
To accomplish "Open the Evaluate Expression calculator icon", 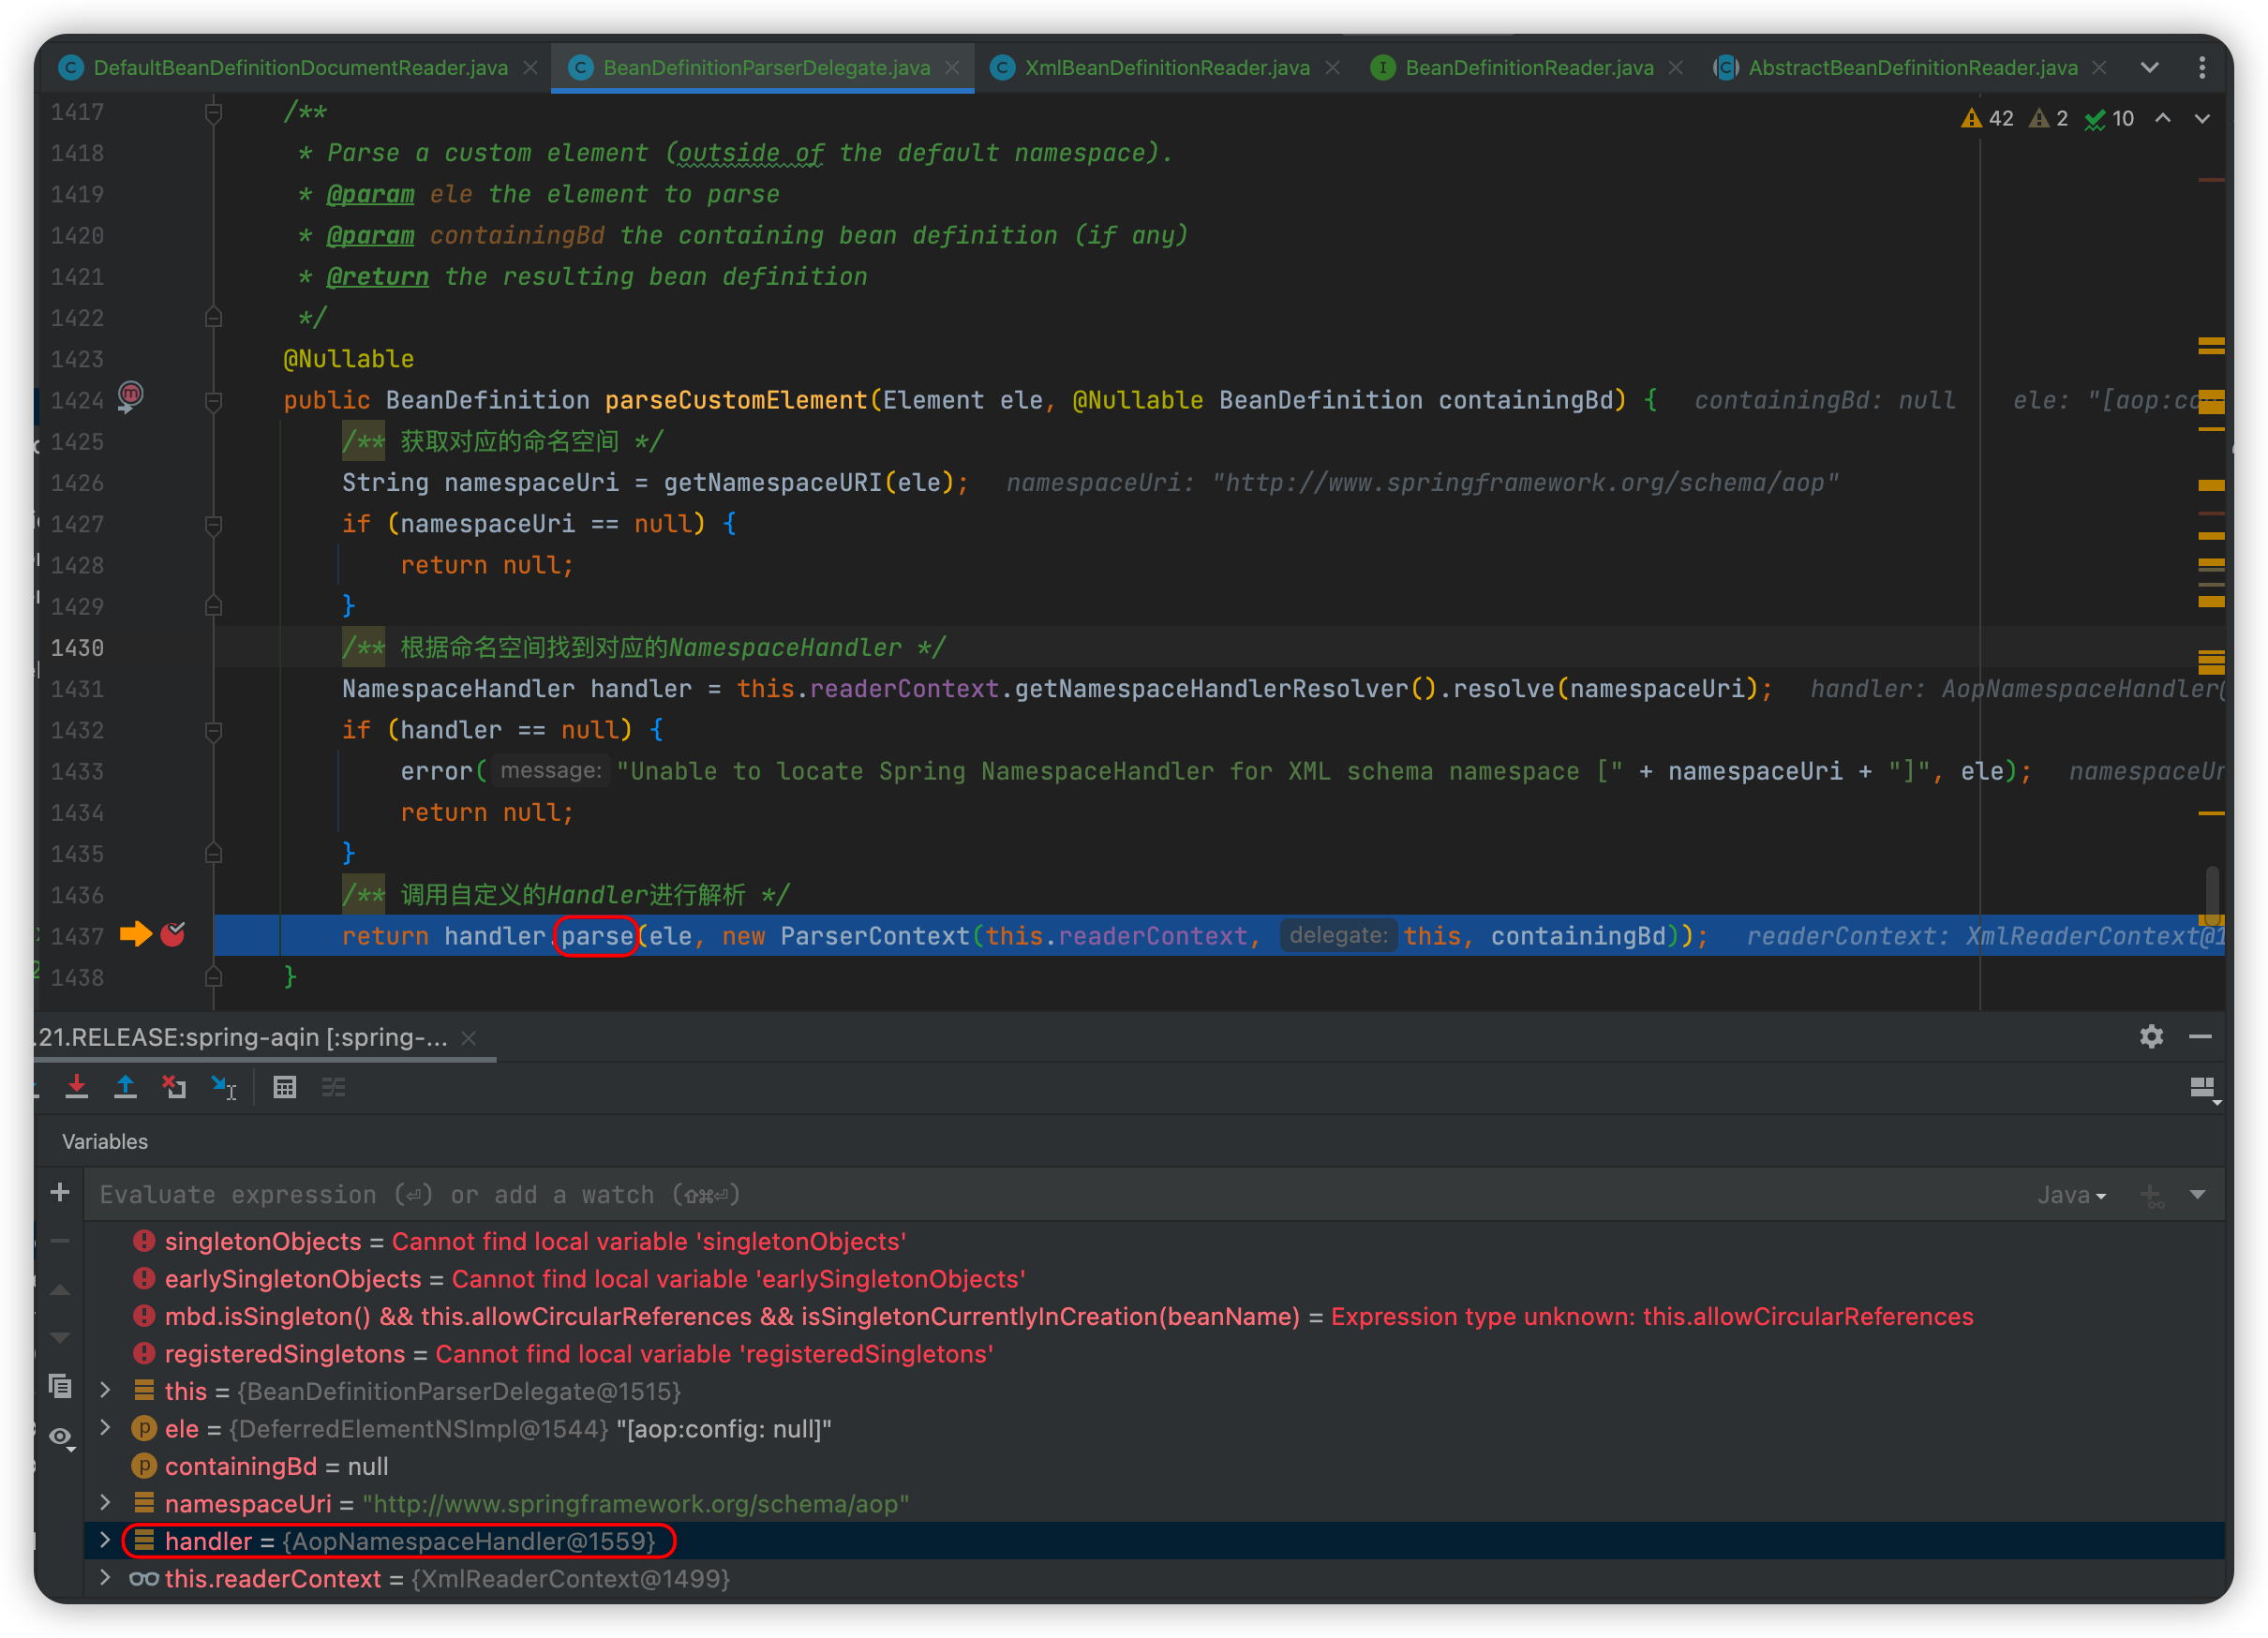I will coord(285,1087).
